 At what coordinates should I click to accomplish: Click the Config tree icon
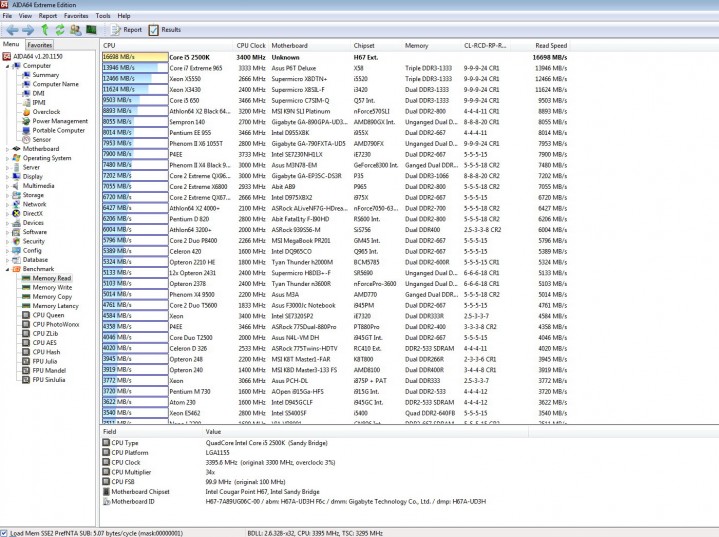(17, 250)
